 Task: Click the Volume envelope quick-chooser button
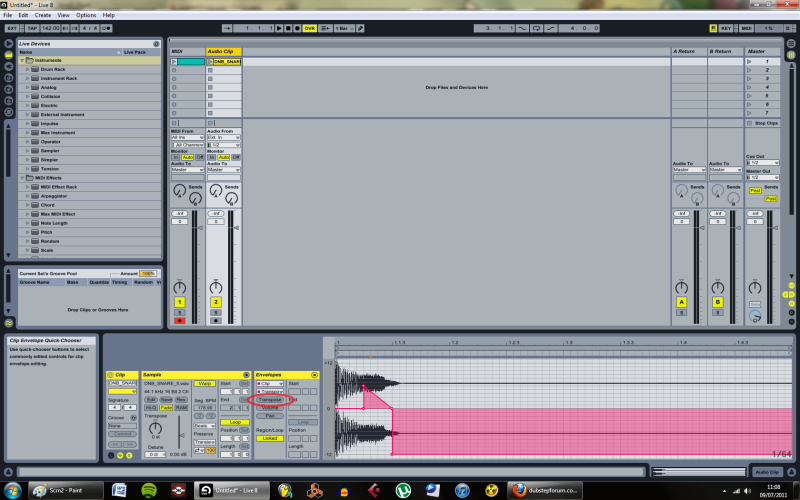tap(270, 408)
